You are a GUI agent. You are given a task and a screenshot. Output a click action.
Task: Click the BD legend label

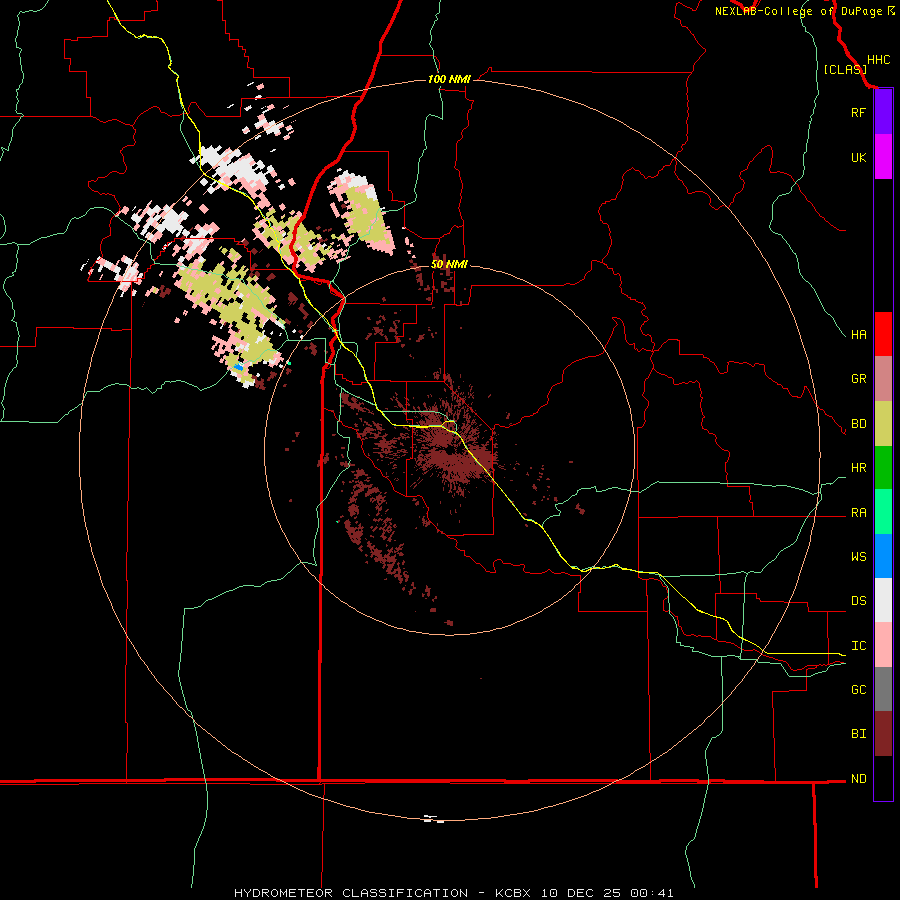pos(858,424)
